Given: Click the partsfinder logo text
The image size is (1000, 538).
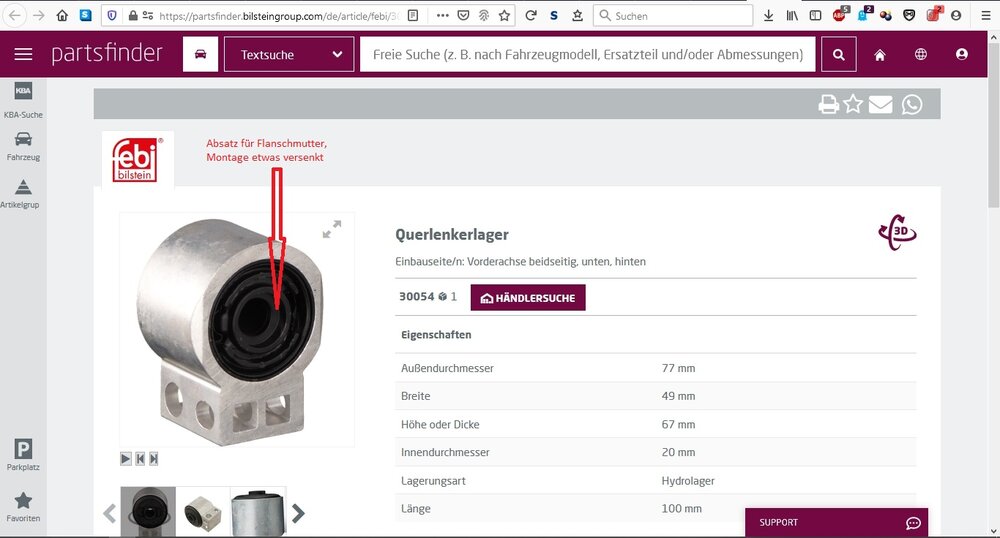Looking at the screenshot, I should coord(107,54).
